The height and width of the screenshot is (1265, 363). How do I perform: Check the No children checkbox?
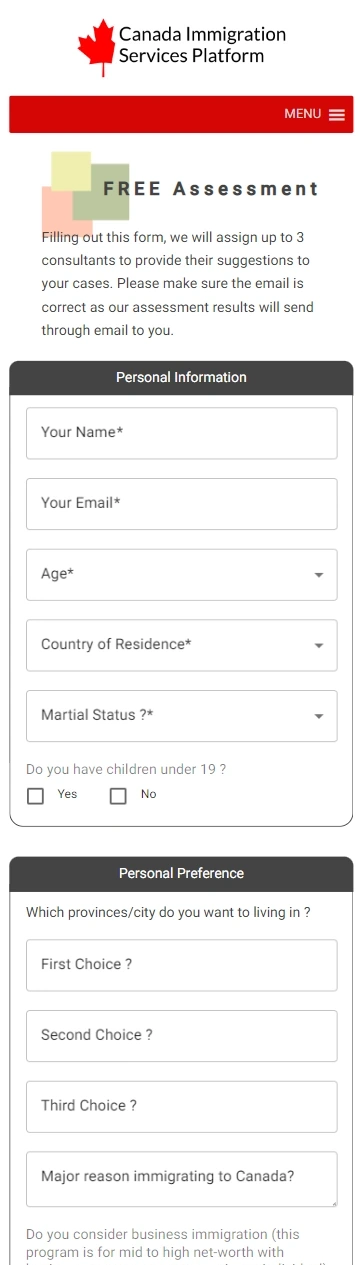(118, 796)
